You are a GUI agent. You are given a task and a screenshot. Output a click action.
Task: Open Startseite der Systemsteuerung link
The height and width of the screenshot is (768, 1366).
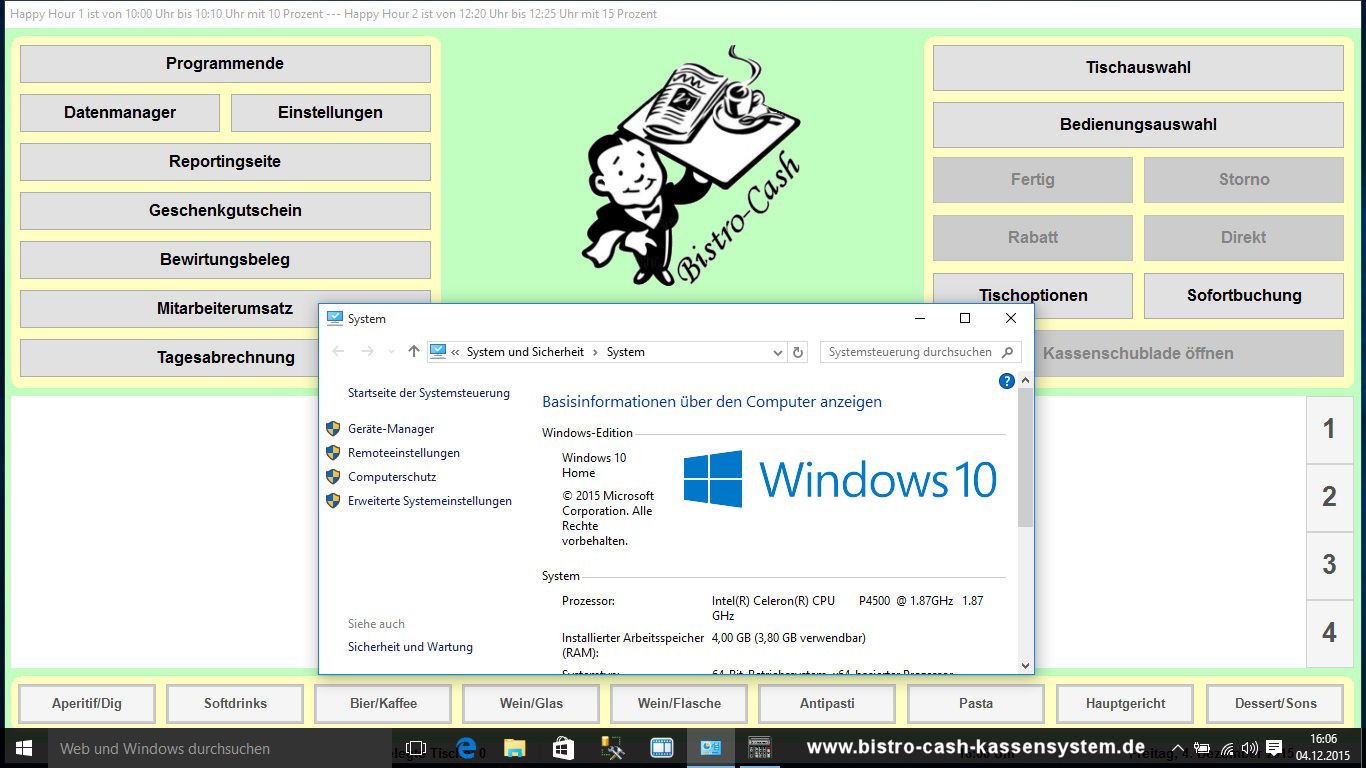[x=429, y=393]
